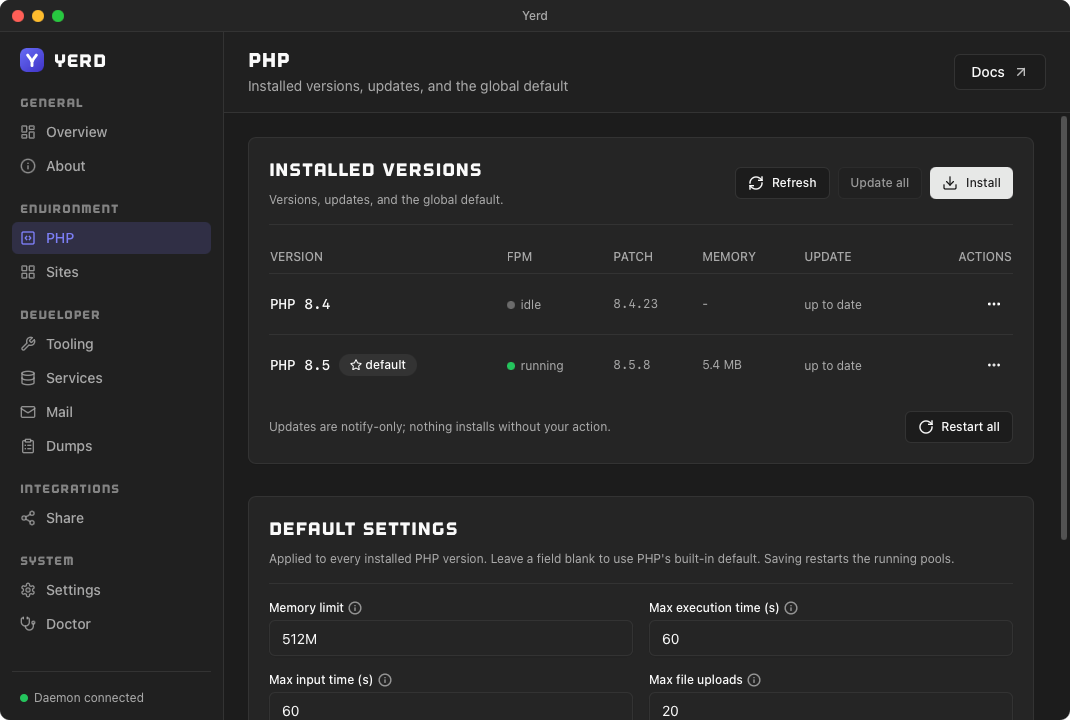Go to the About page
Screen dimensions: 1070x720
pos(111,166)
